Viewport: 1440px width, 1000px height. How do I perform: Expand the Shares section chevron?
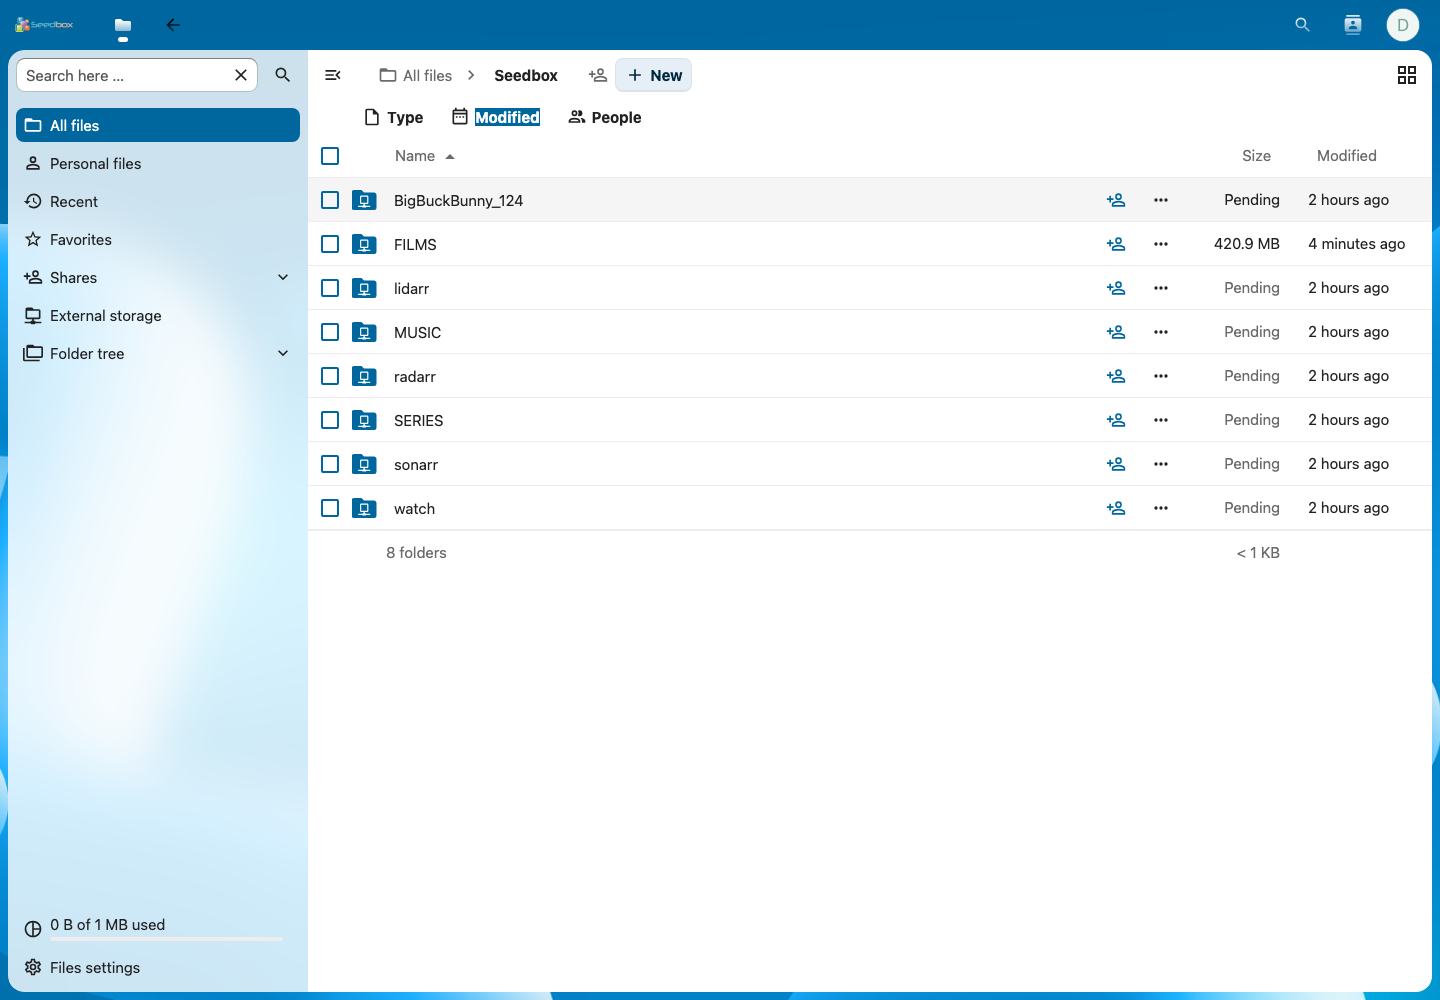tap(283, 277)
